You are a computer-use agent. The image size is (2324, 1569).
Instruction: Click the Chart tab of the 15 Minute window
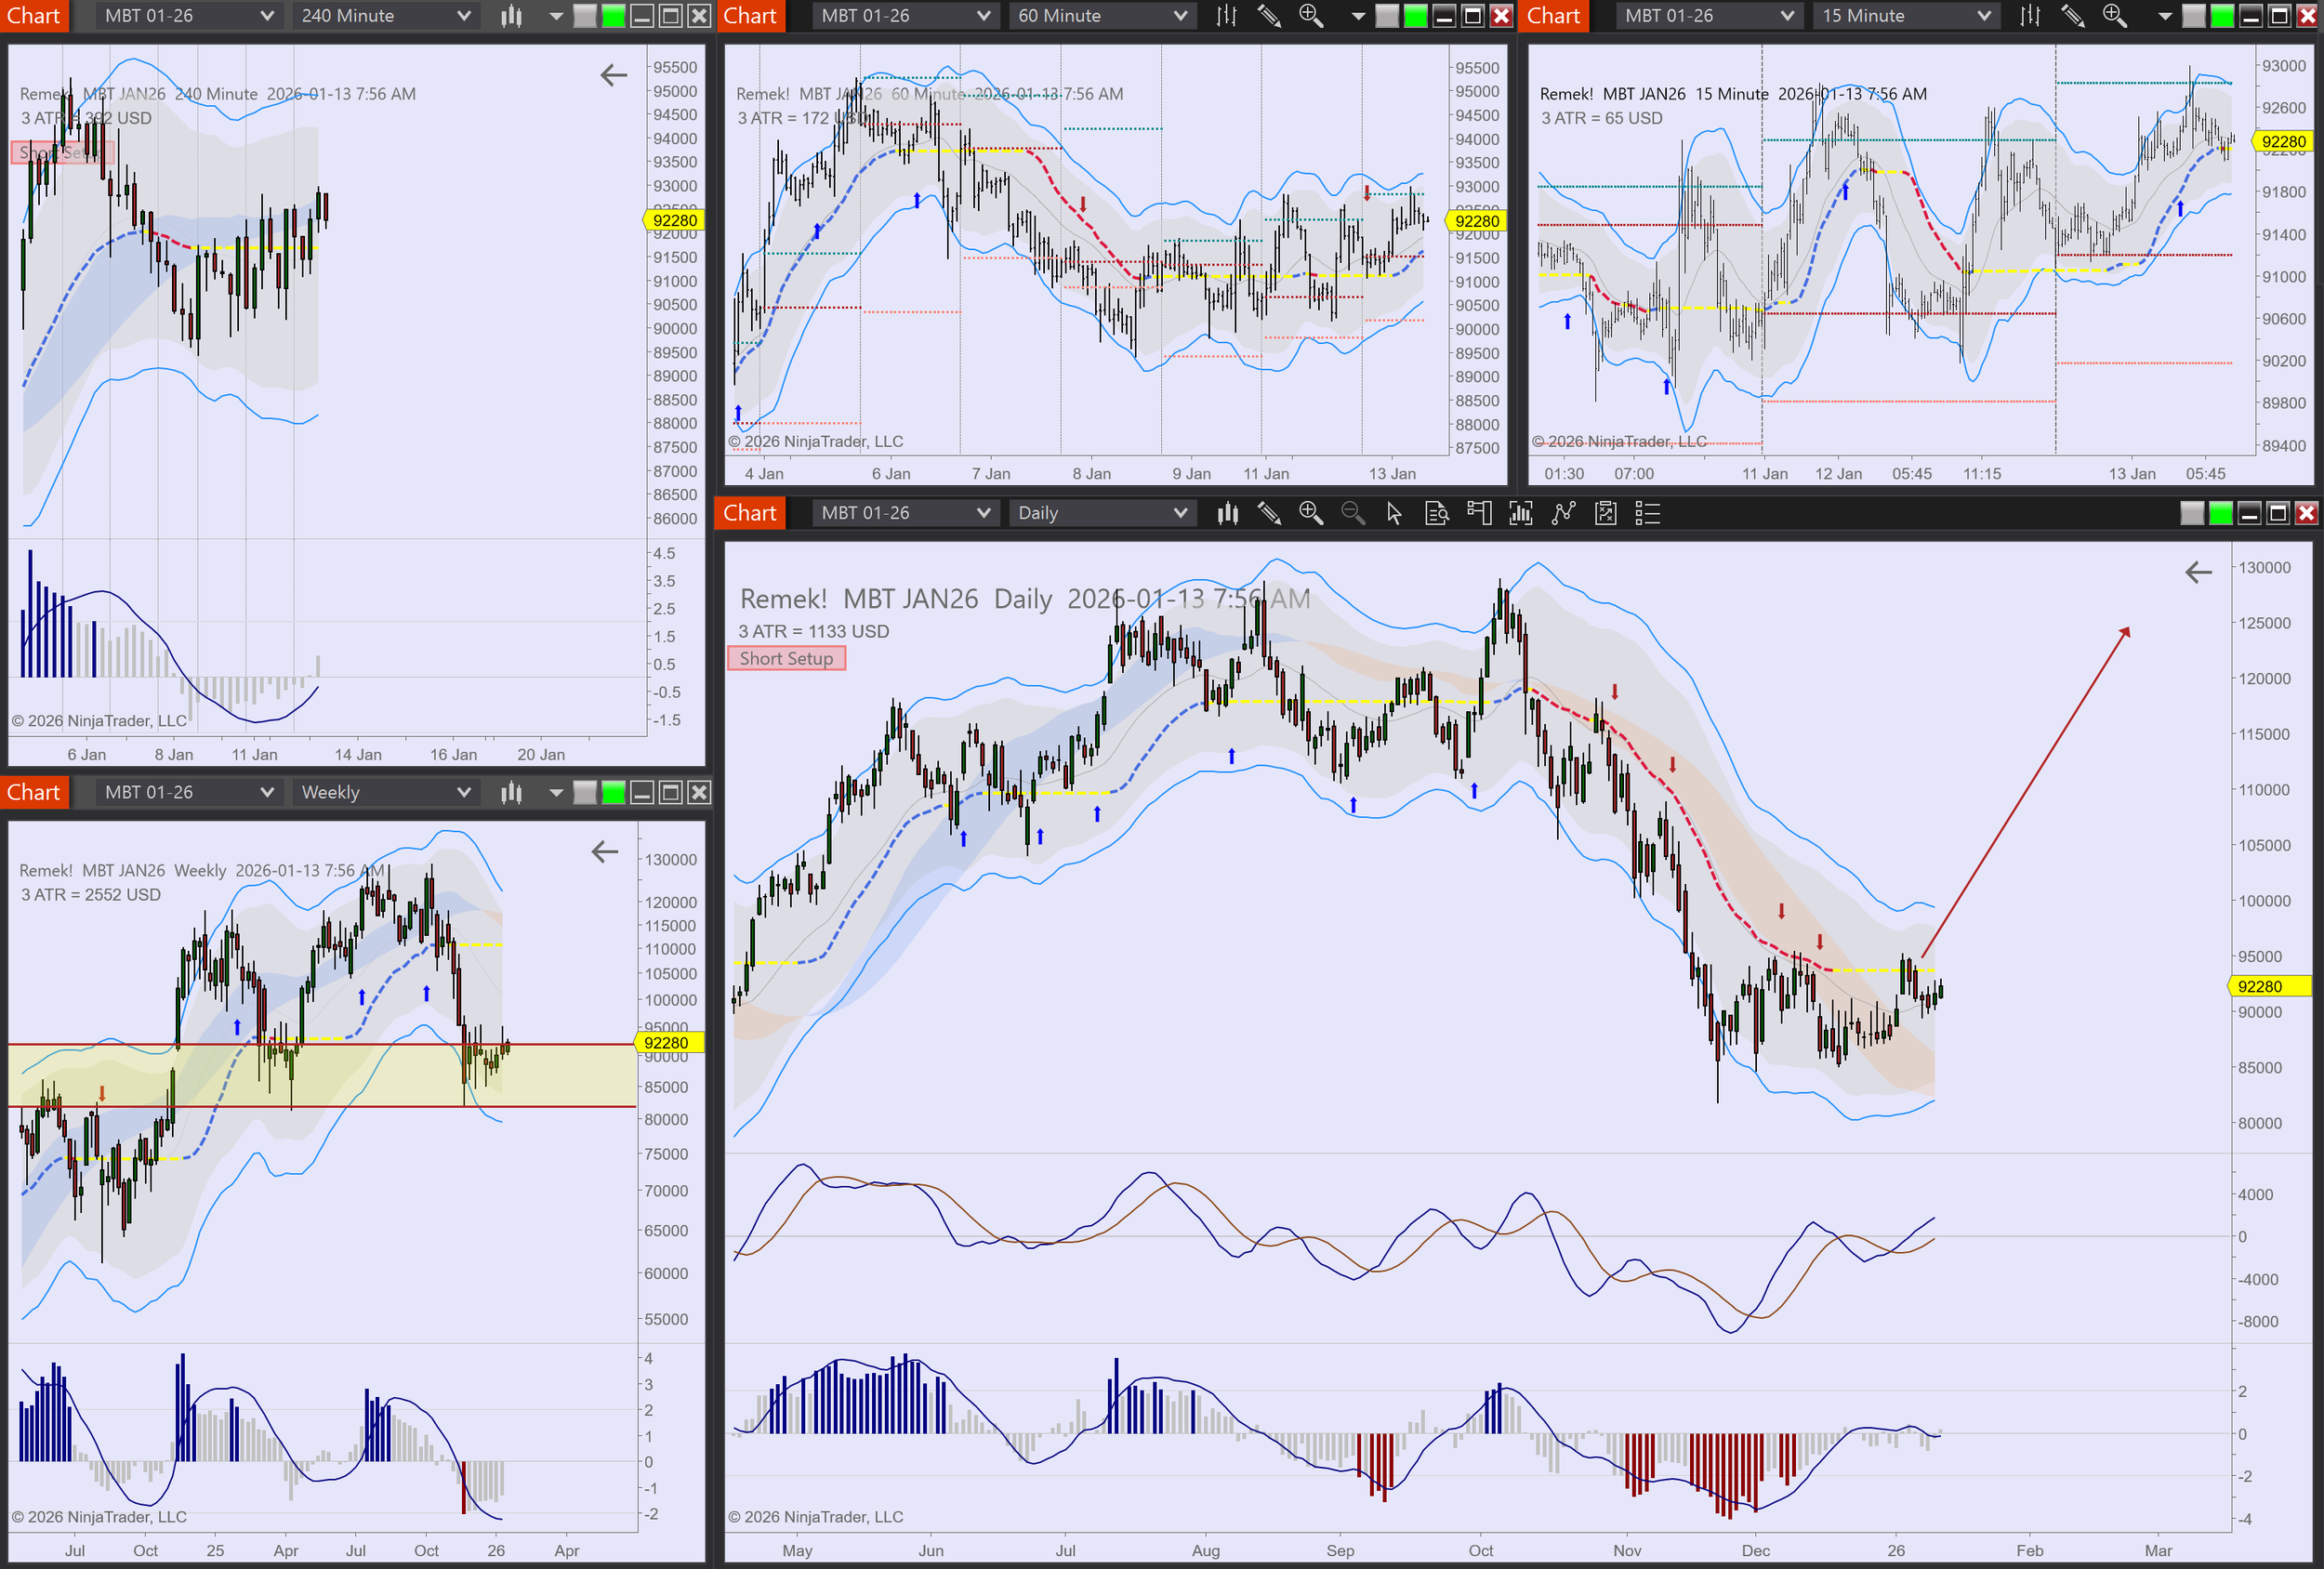point(1553,16)
